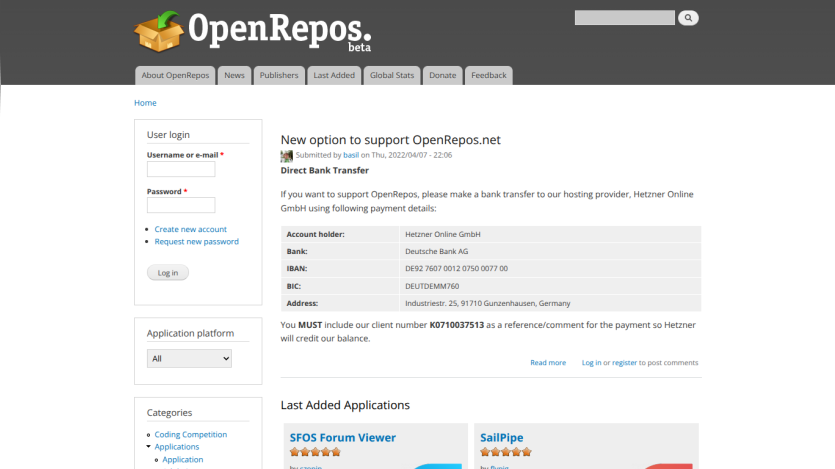Open the Donate tab
Screen dimensions: 835x469
[x=443, y=76]
